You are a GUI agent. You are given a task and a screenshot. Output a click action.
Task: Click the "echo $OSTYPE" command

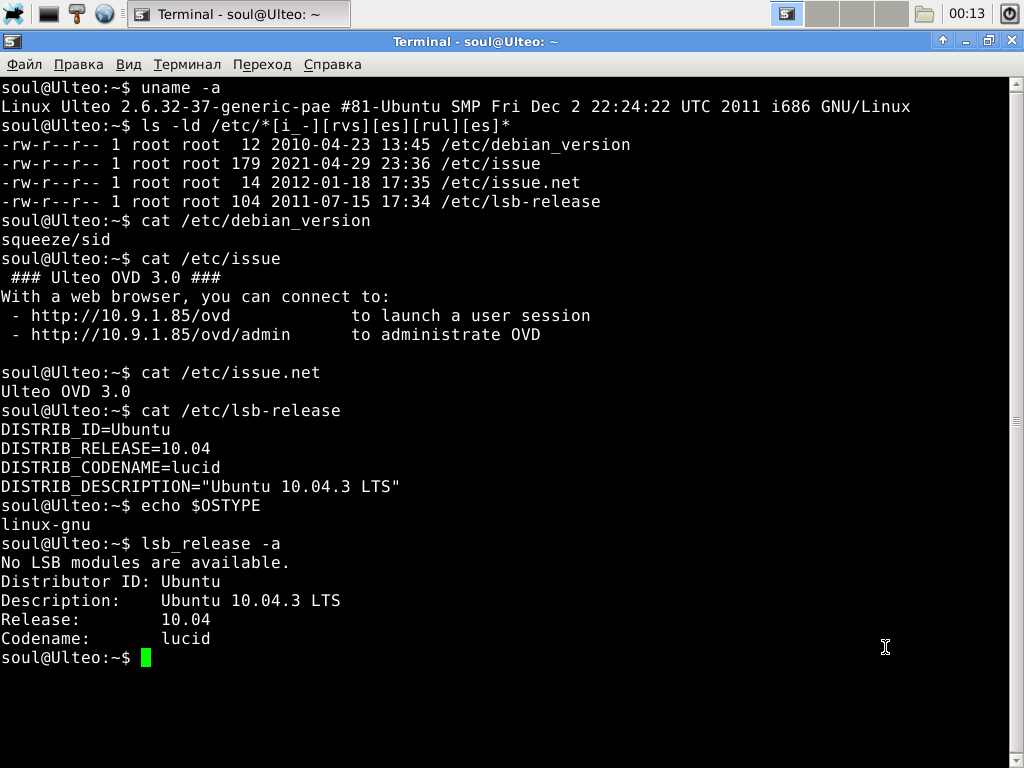pos(200,506)
